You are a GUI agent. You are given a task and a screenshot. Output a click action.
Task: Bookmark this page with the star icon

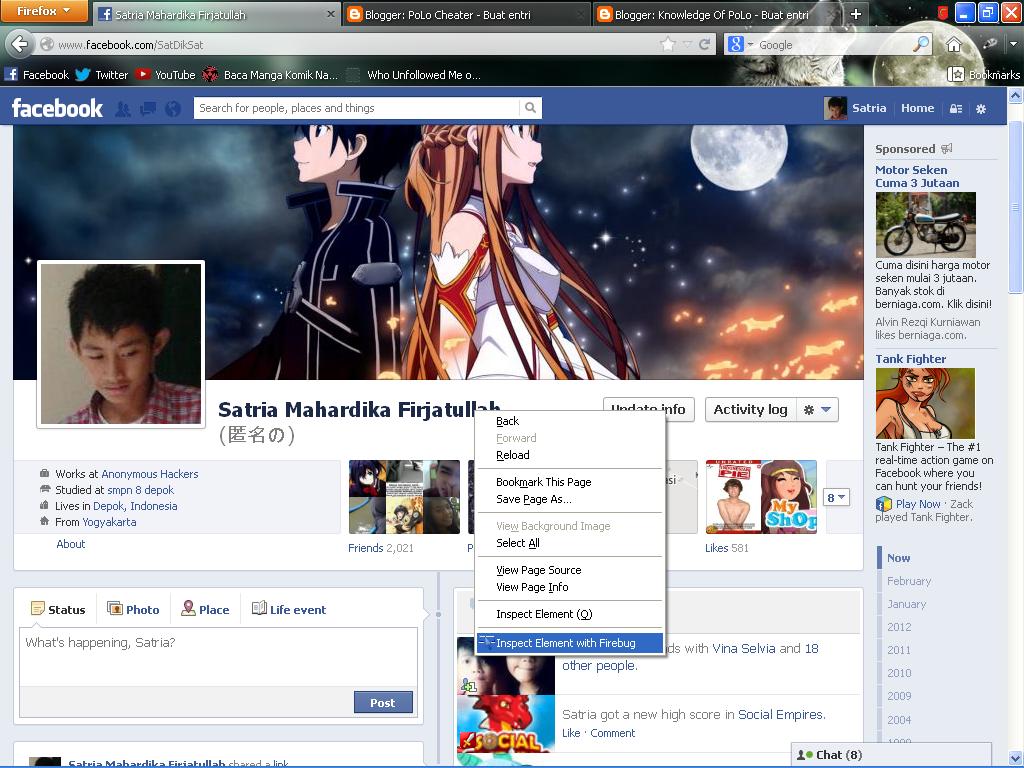tap(667, 44)
